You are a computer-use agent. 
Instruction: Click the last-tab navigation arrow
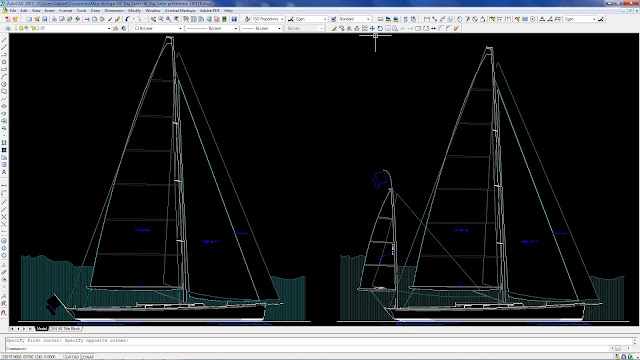click(x=30, y=329)
